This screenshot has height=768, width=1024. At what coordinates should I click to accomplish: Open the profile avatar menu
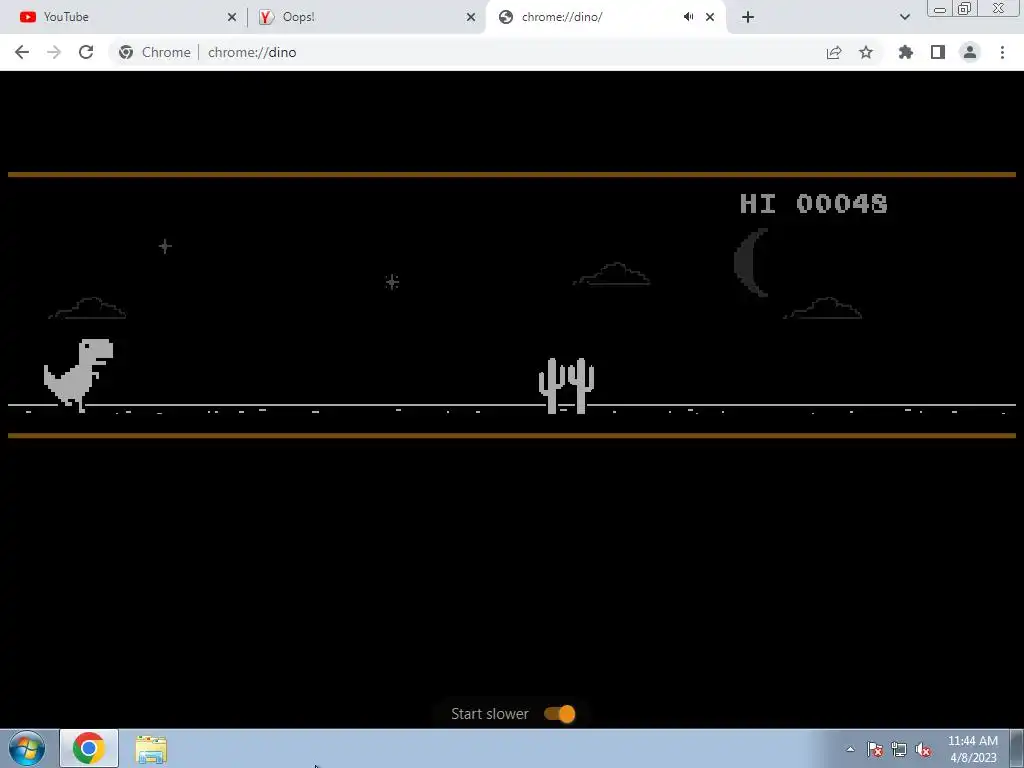[x=970, y=52]
